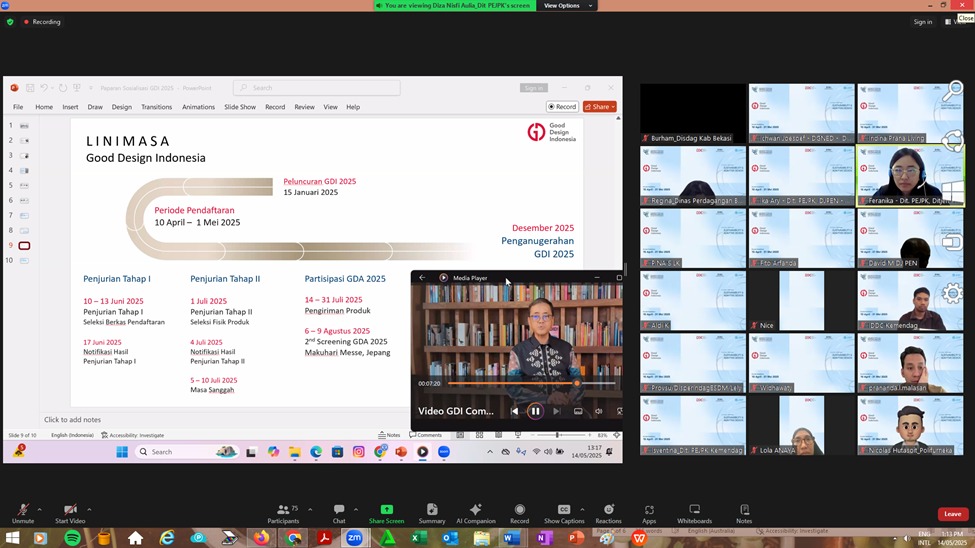Viewport: 975px width, 548px height.
Task: Switch PowerPoint to Normal view
Action: [460, 435]
